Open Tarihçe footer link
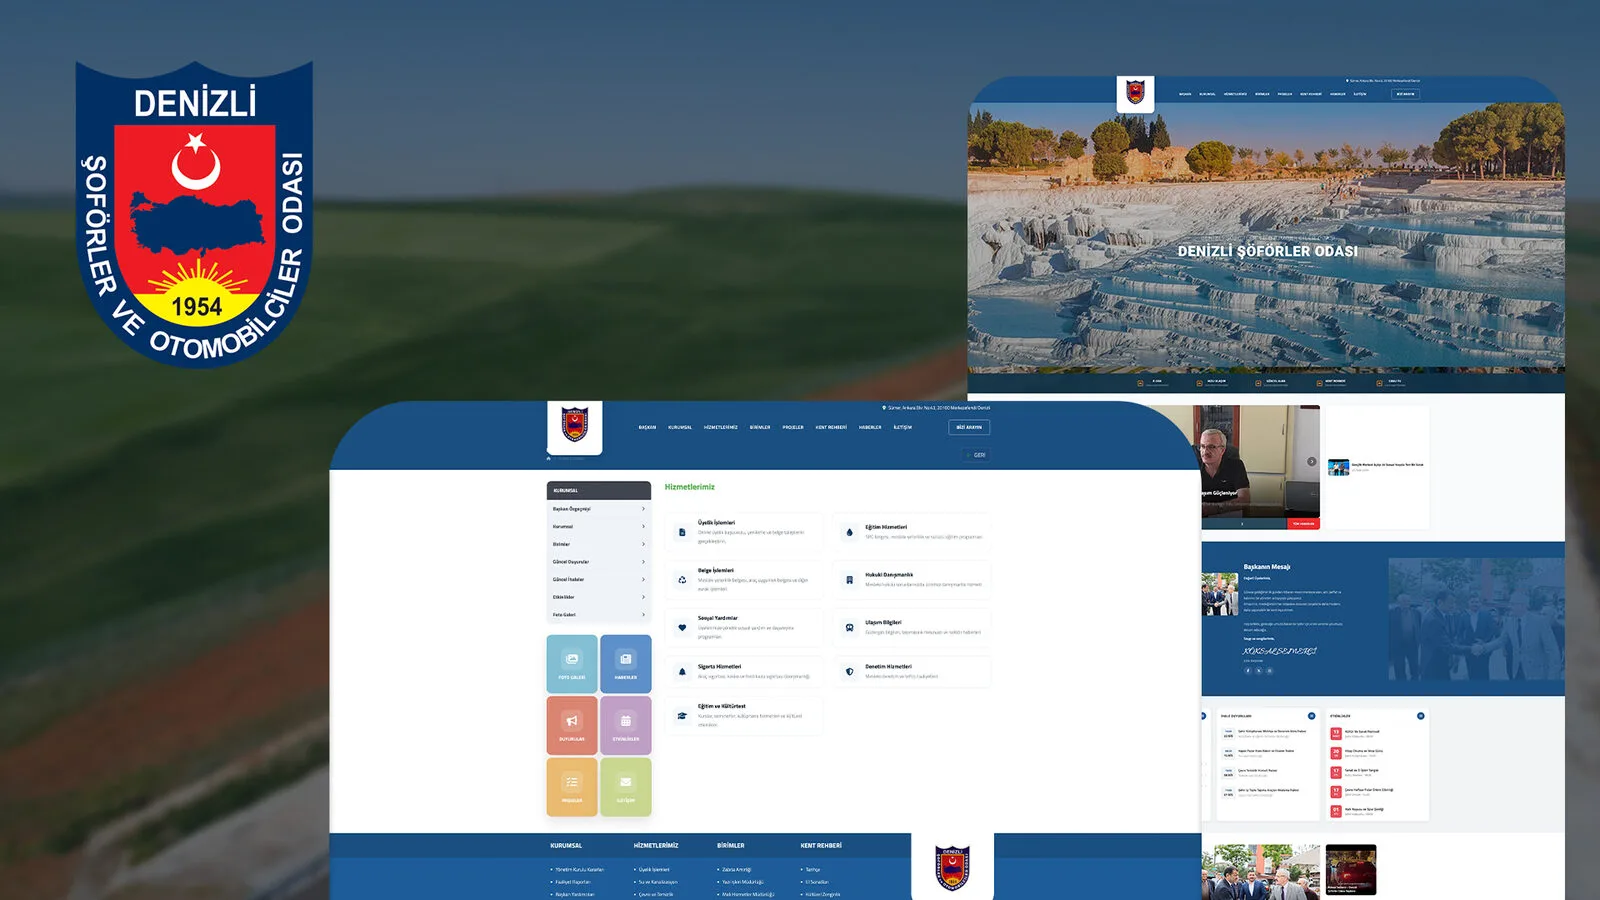This screenshot has height=900, width=1600. click(812, 870)
